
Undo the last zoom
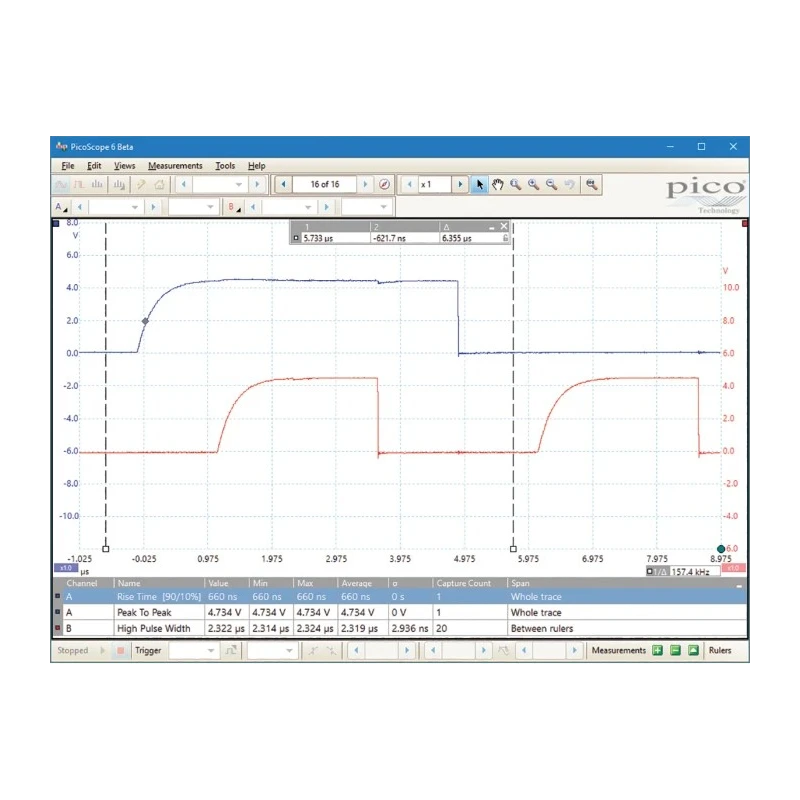click(x=569, y=184)
